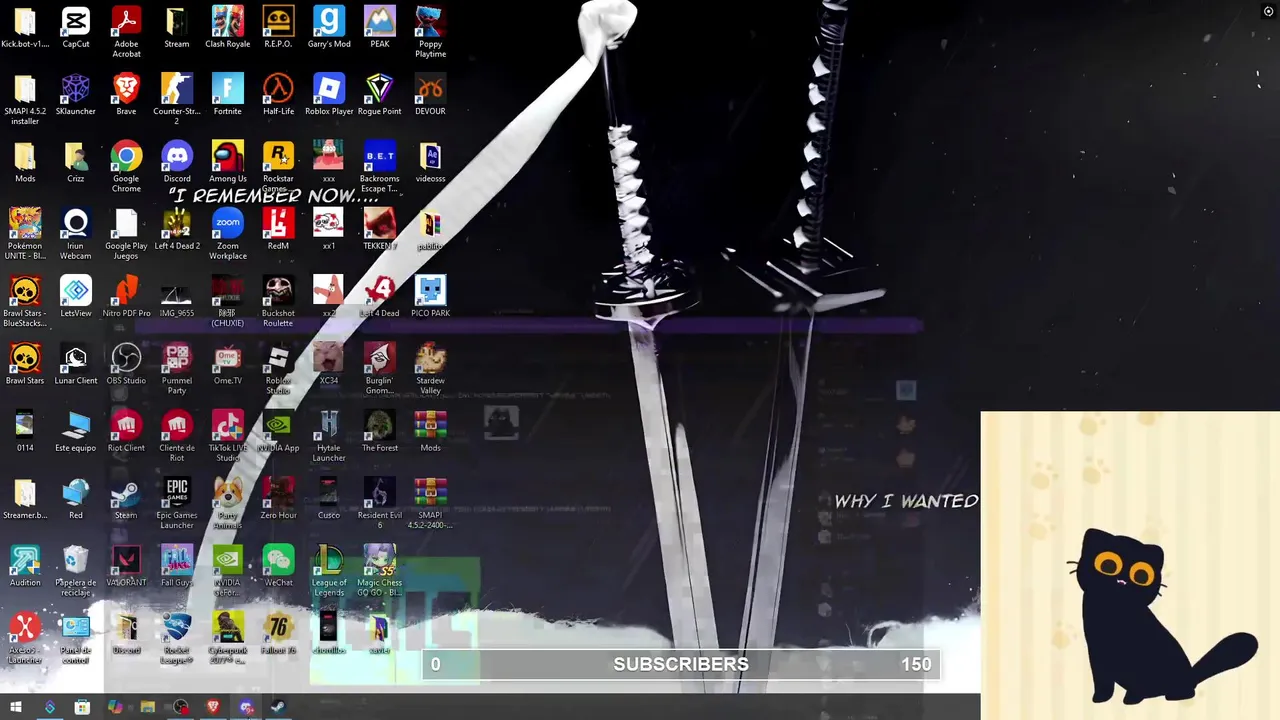Click the Among Us desktop icon

[228, 162]
